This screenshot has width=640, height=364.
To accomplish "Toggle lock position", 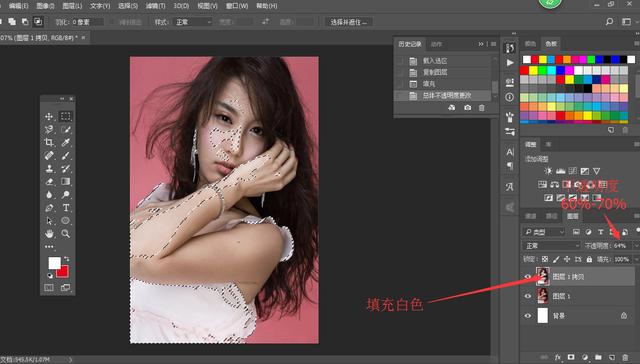I will [x=567, y=259].
